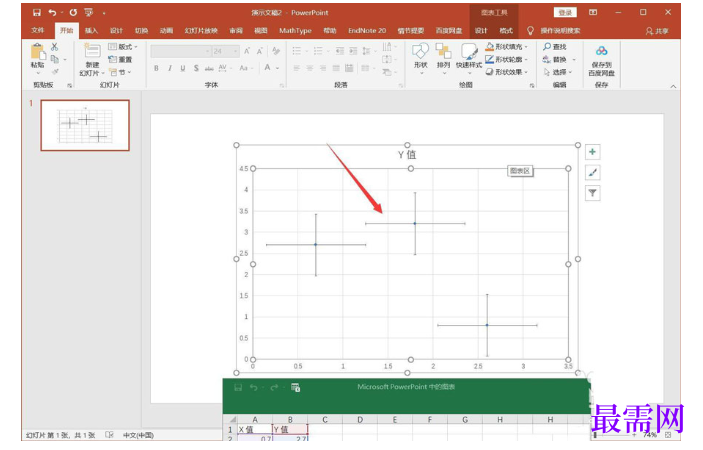
Task: Open the MathType ribbon tab
Action: pos(295,30)
